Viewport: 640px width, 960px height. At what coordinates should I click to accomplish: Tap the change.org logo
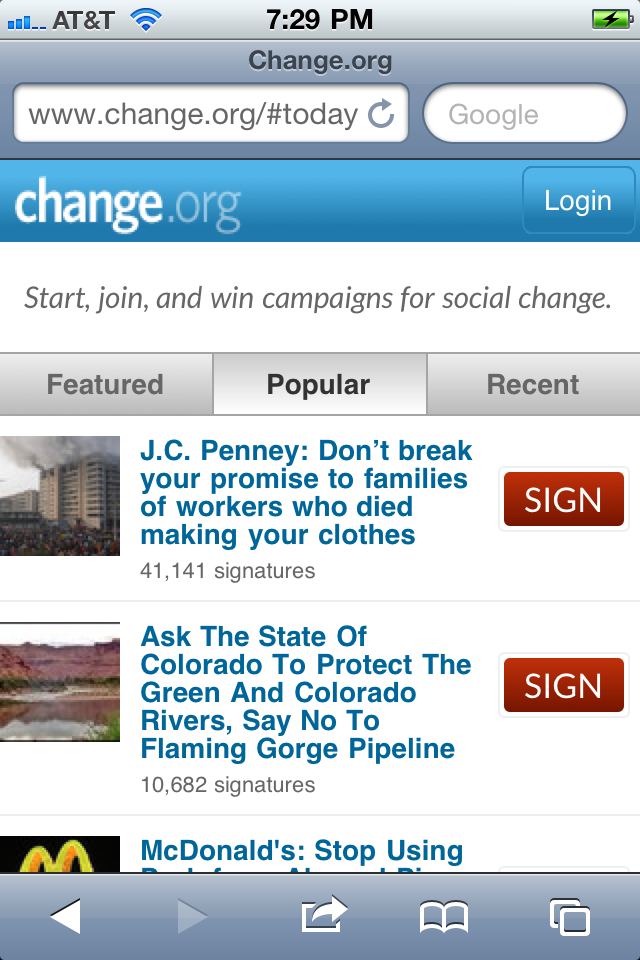pyautogui.click(x=128, y=204)
